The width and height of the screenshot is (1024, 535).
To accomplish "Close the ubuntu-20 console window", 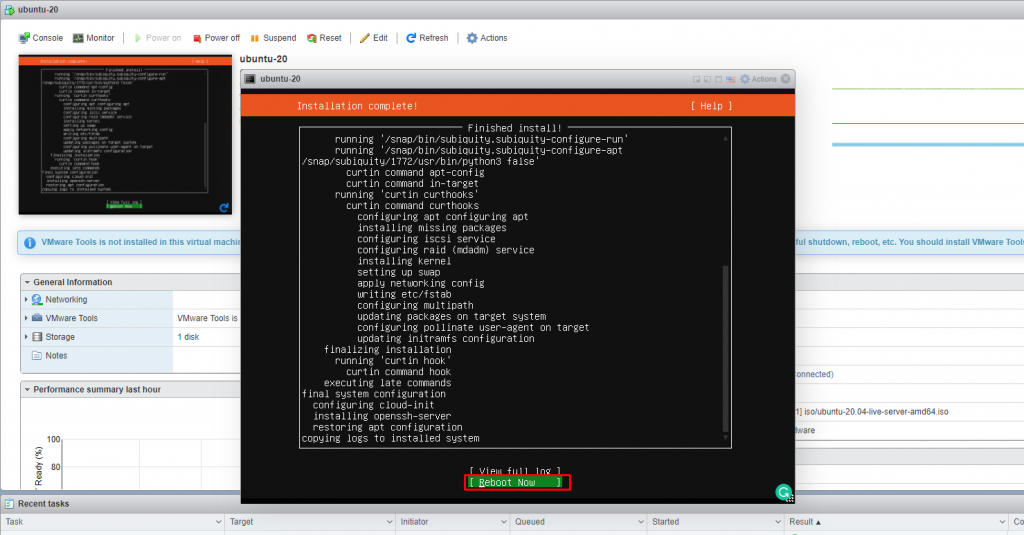I will pyautogui.click(x=786, y=79).
